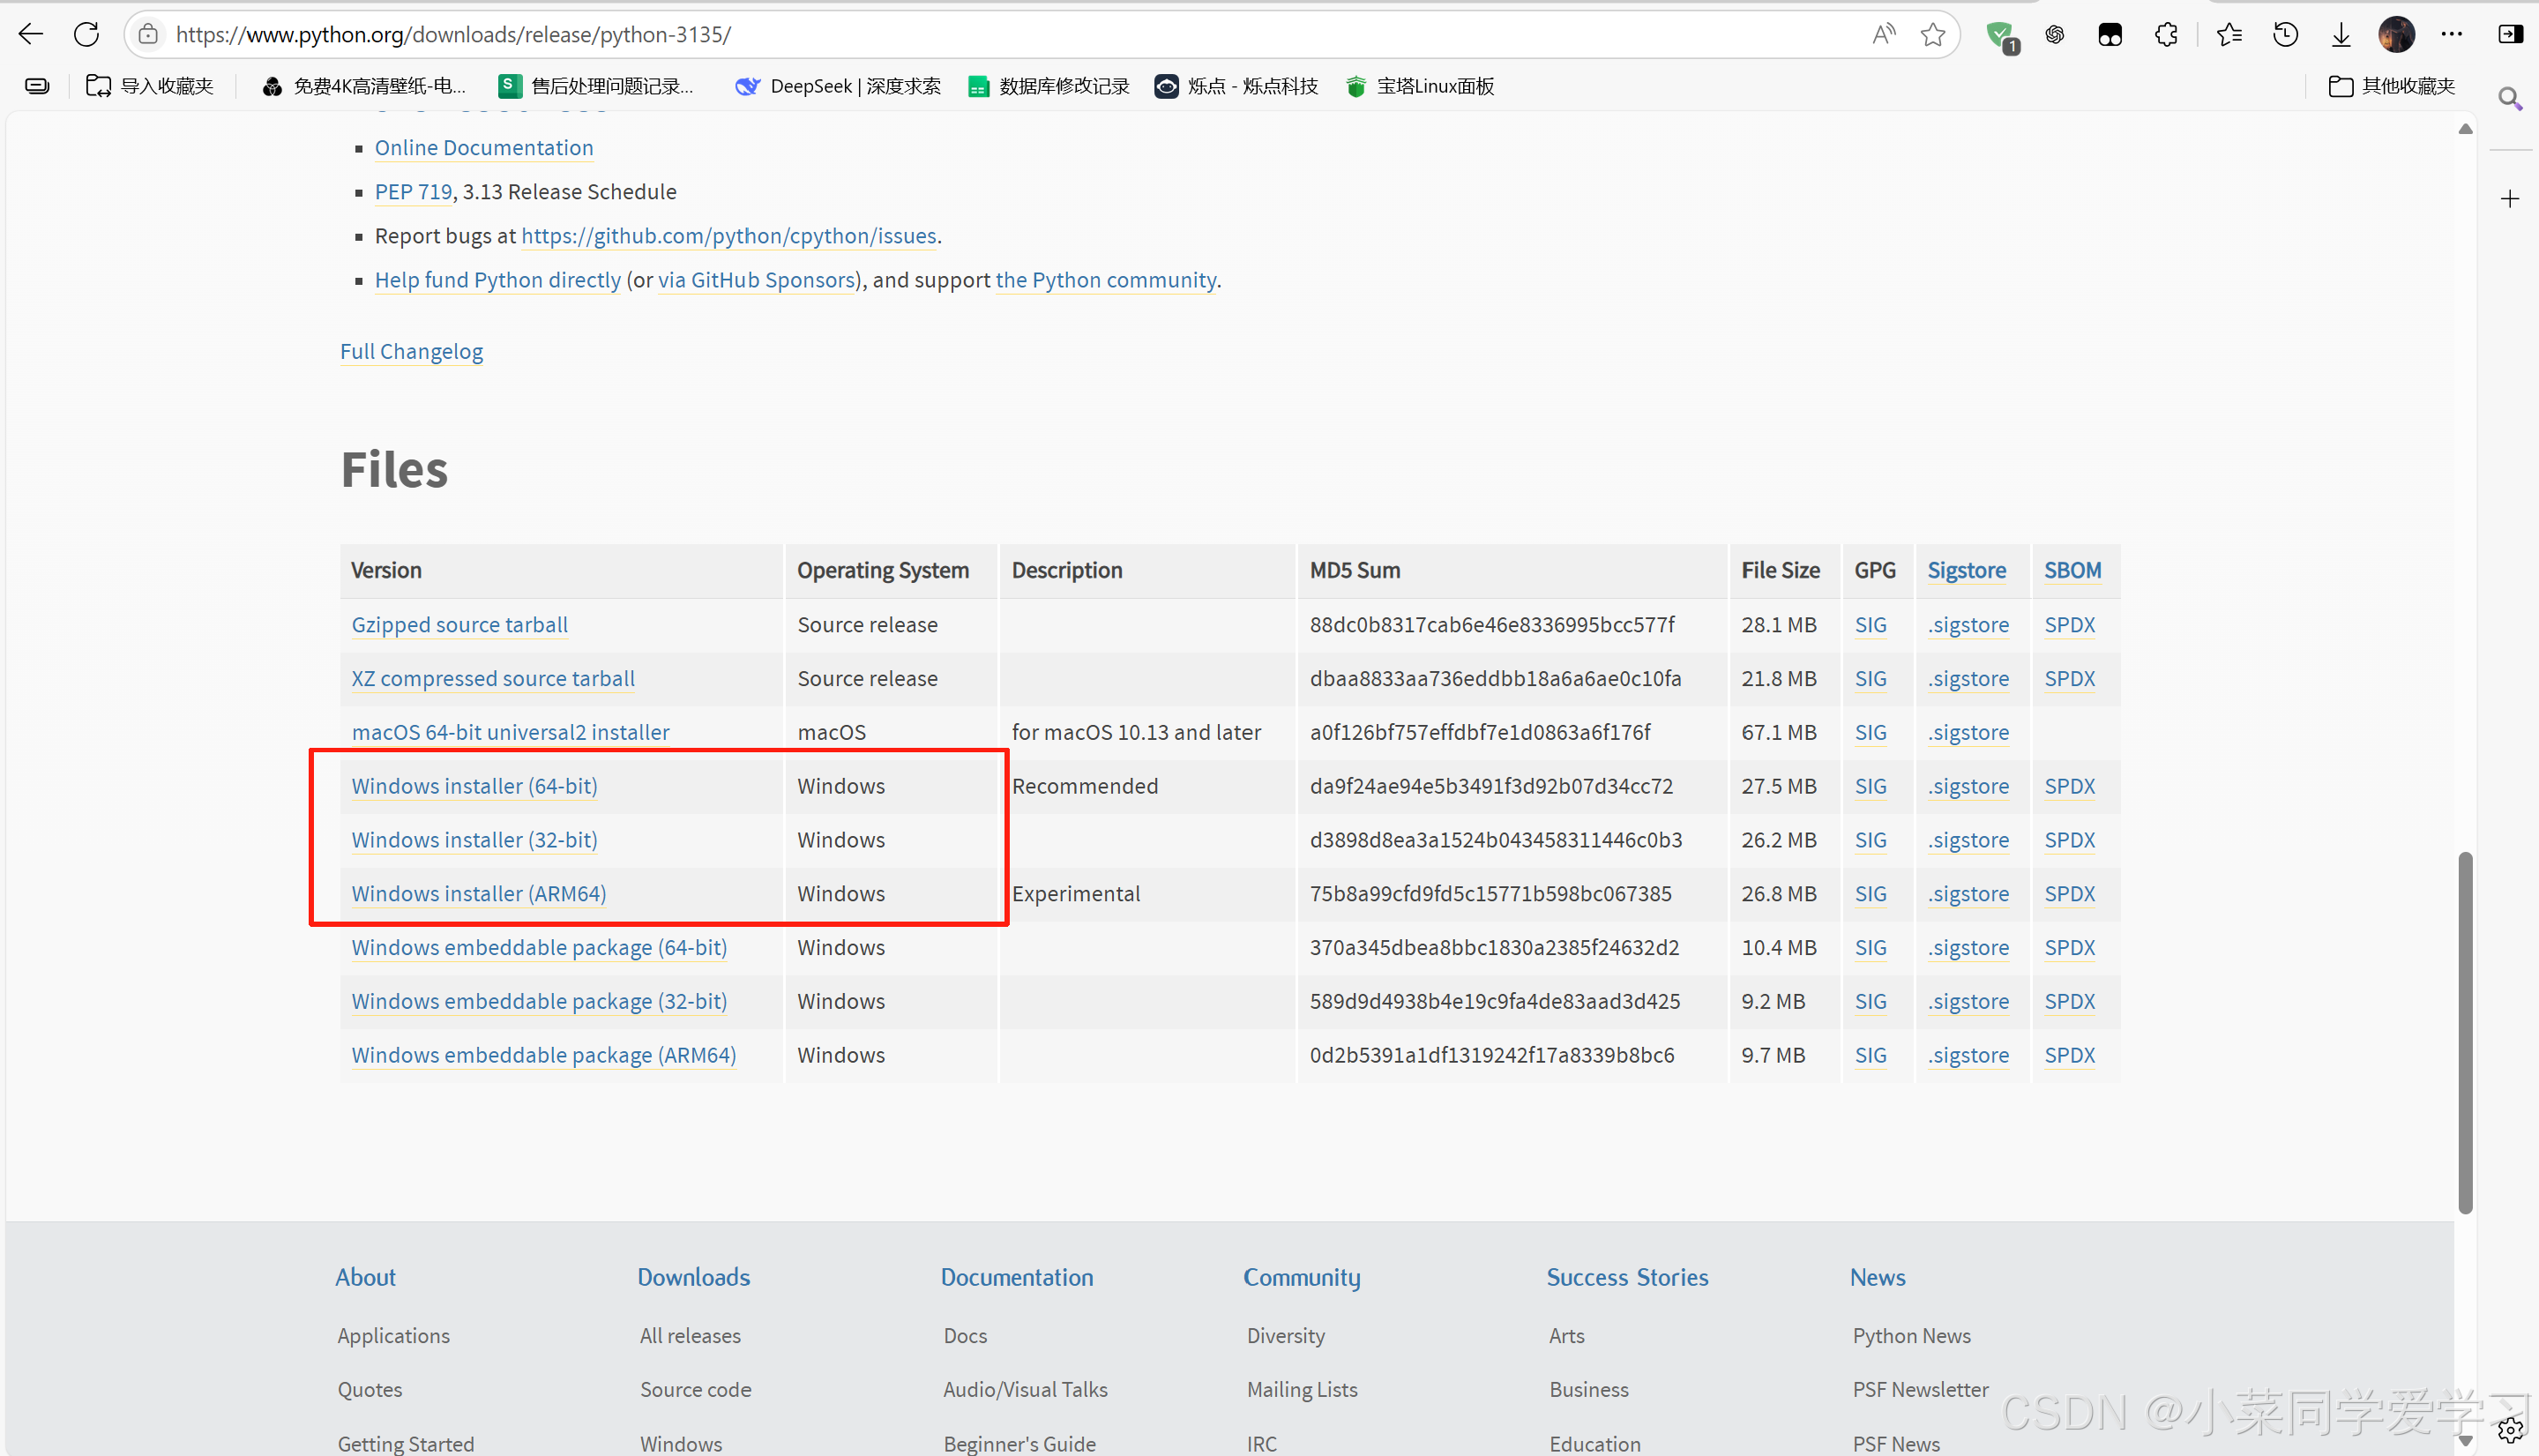This screenshot has height=1456, width=2539.
Task: Add page to favorites star icon
Action: point(1932,35)
